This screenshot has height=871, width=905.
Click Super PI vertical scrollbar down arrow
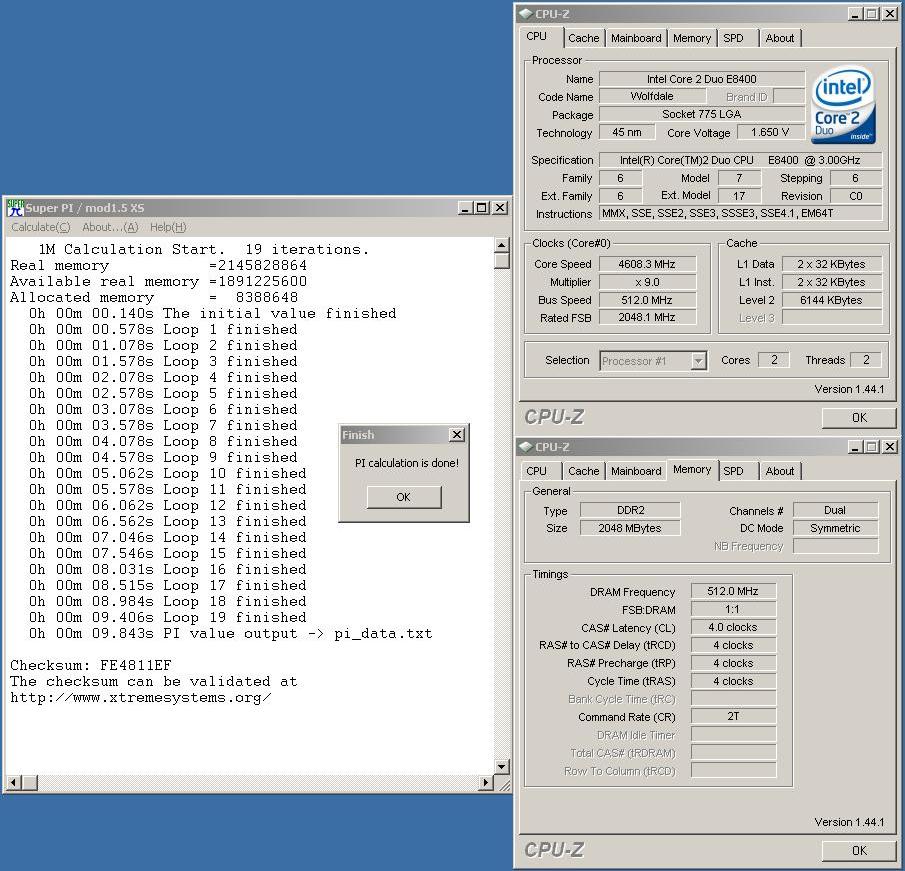point(502,767)
